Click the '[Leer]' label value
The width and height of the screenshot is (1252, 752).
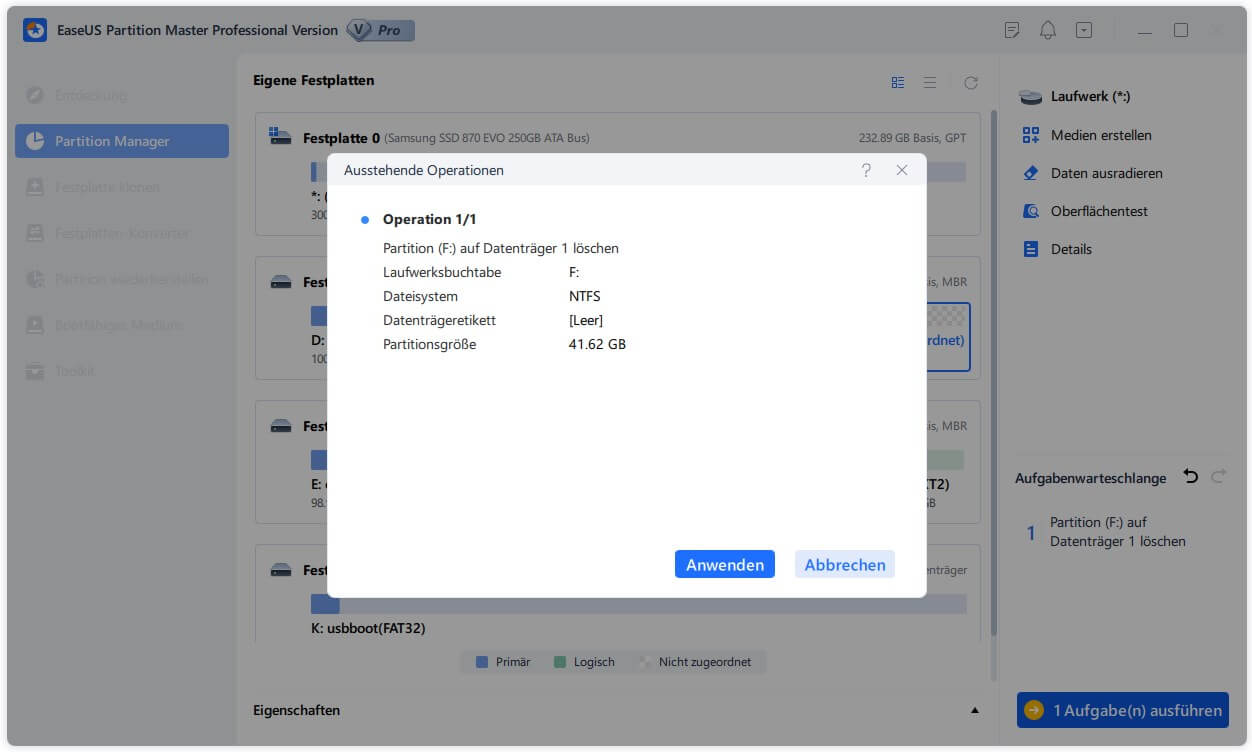[x=586, y=320]
